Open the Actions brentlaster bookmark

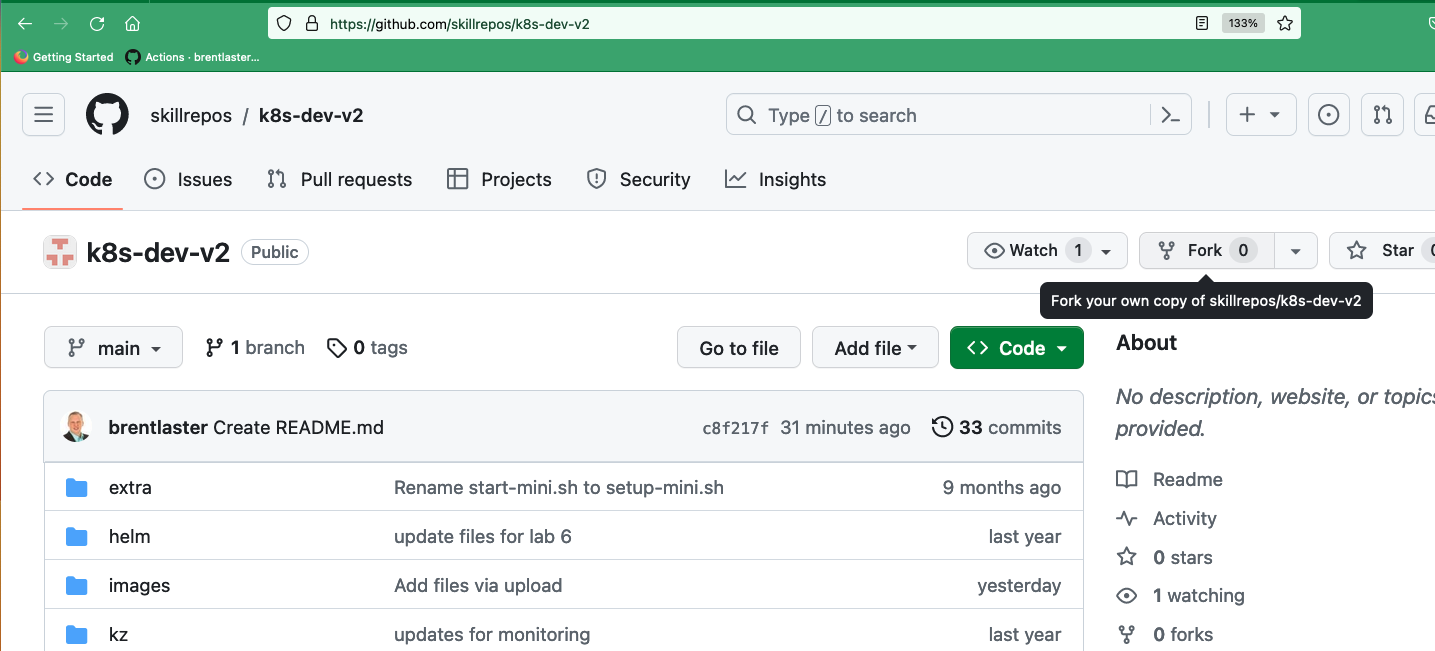tap(192, 57)
